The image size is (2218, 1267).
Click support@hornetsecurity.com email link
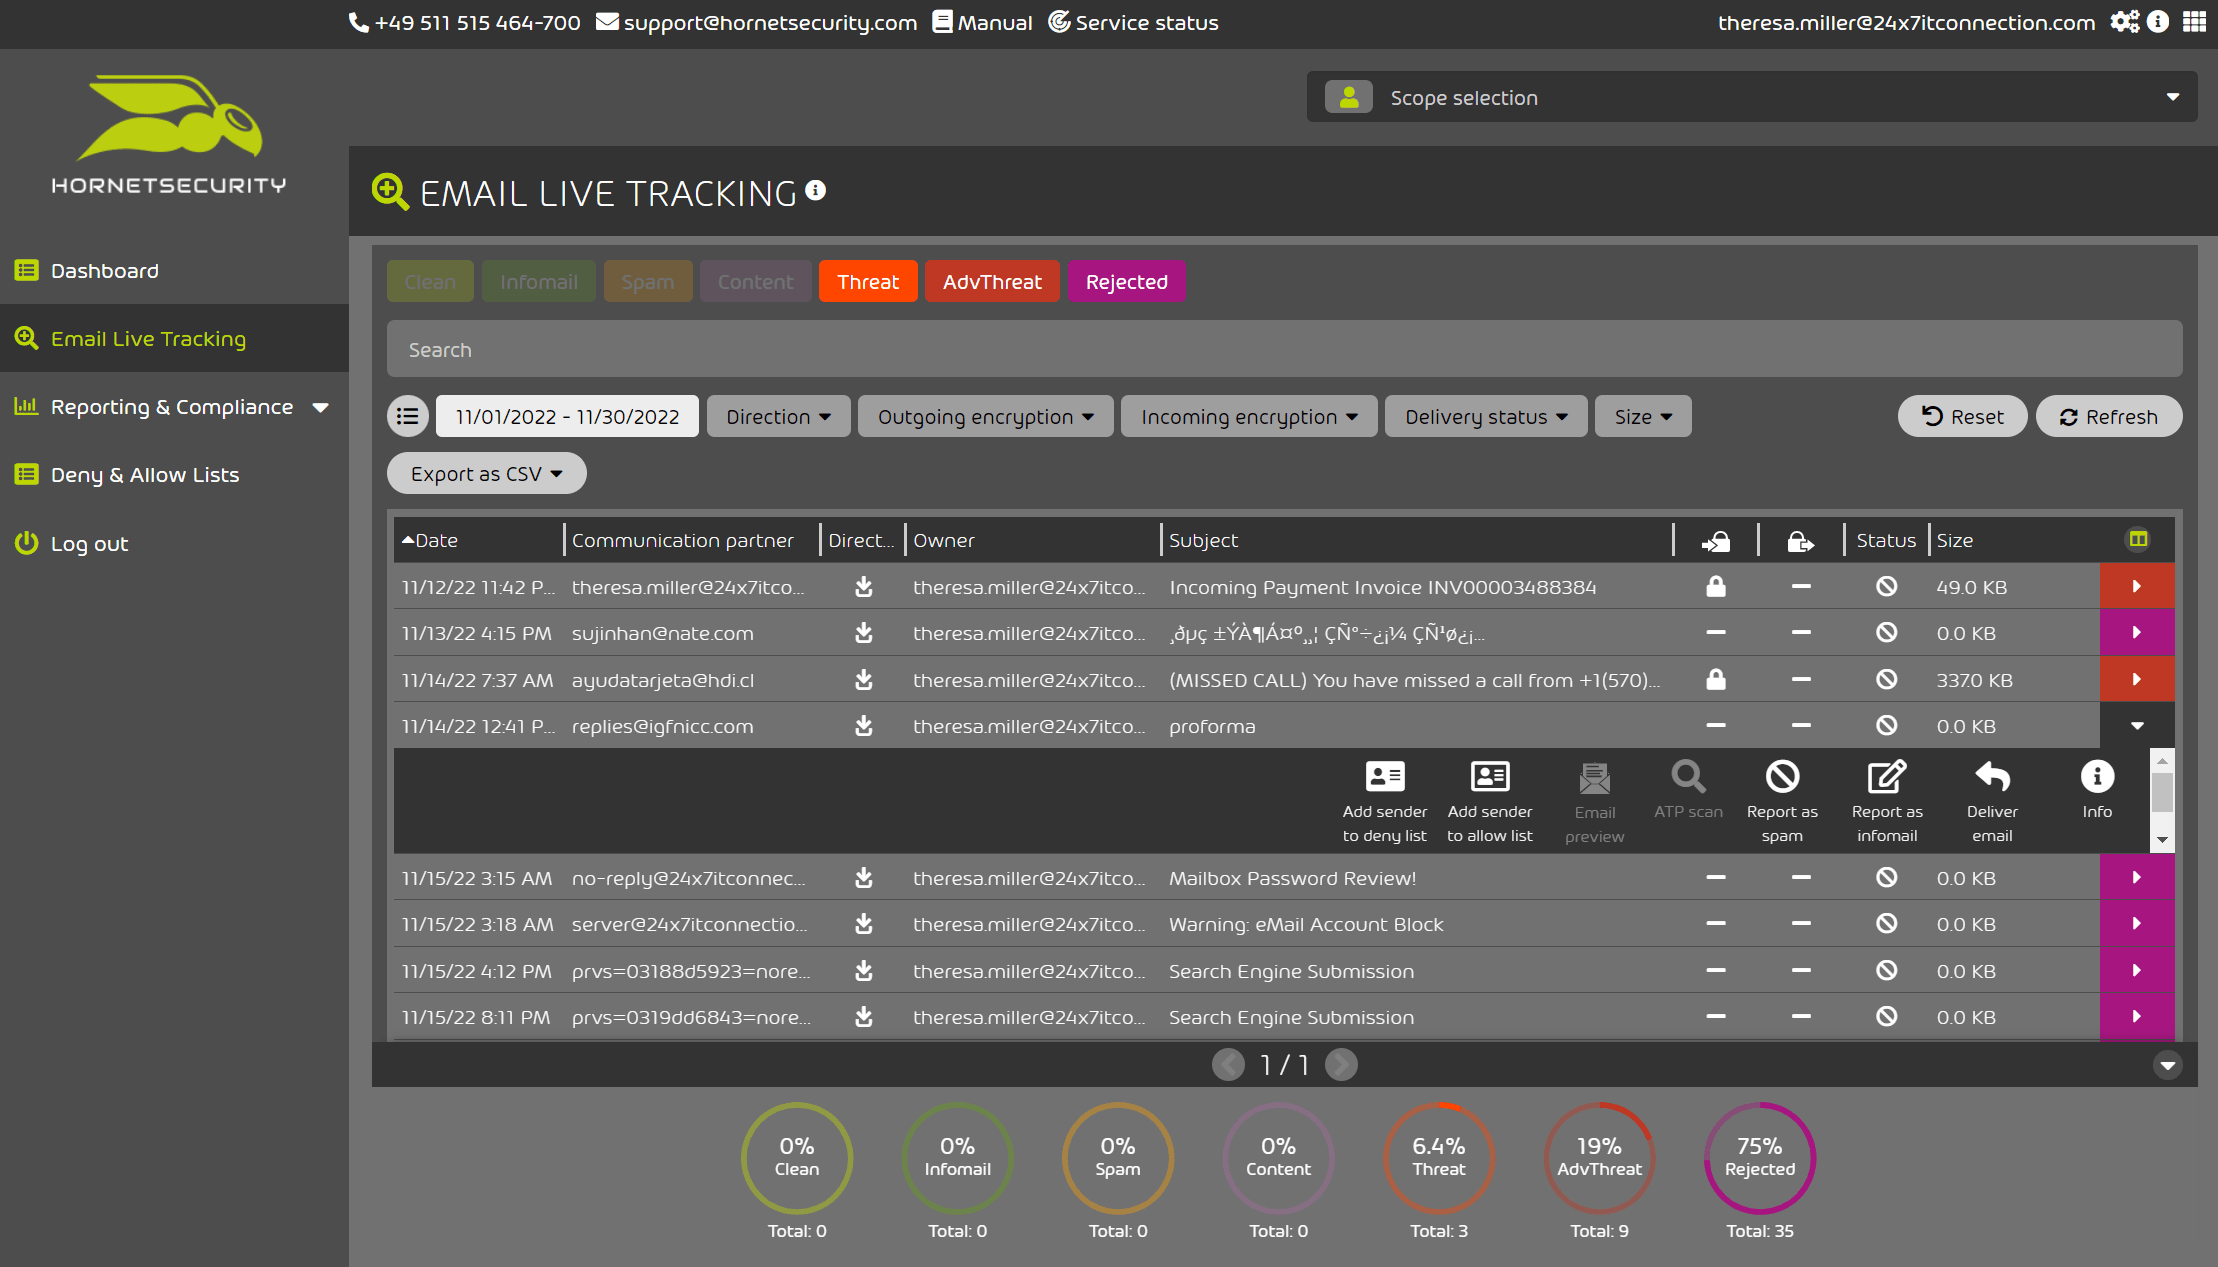[x=756, y=22]
